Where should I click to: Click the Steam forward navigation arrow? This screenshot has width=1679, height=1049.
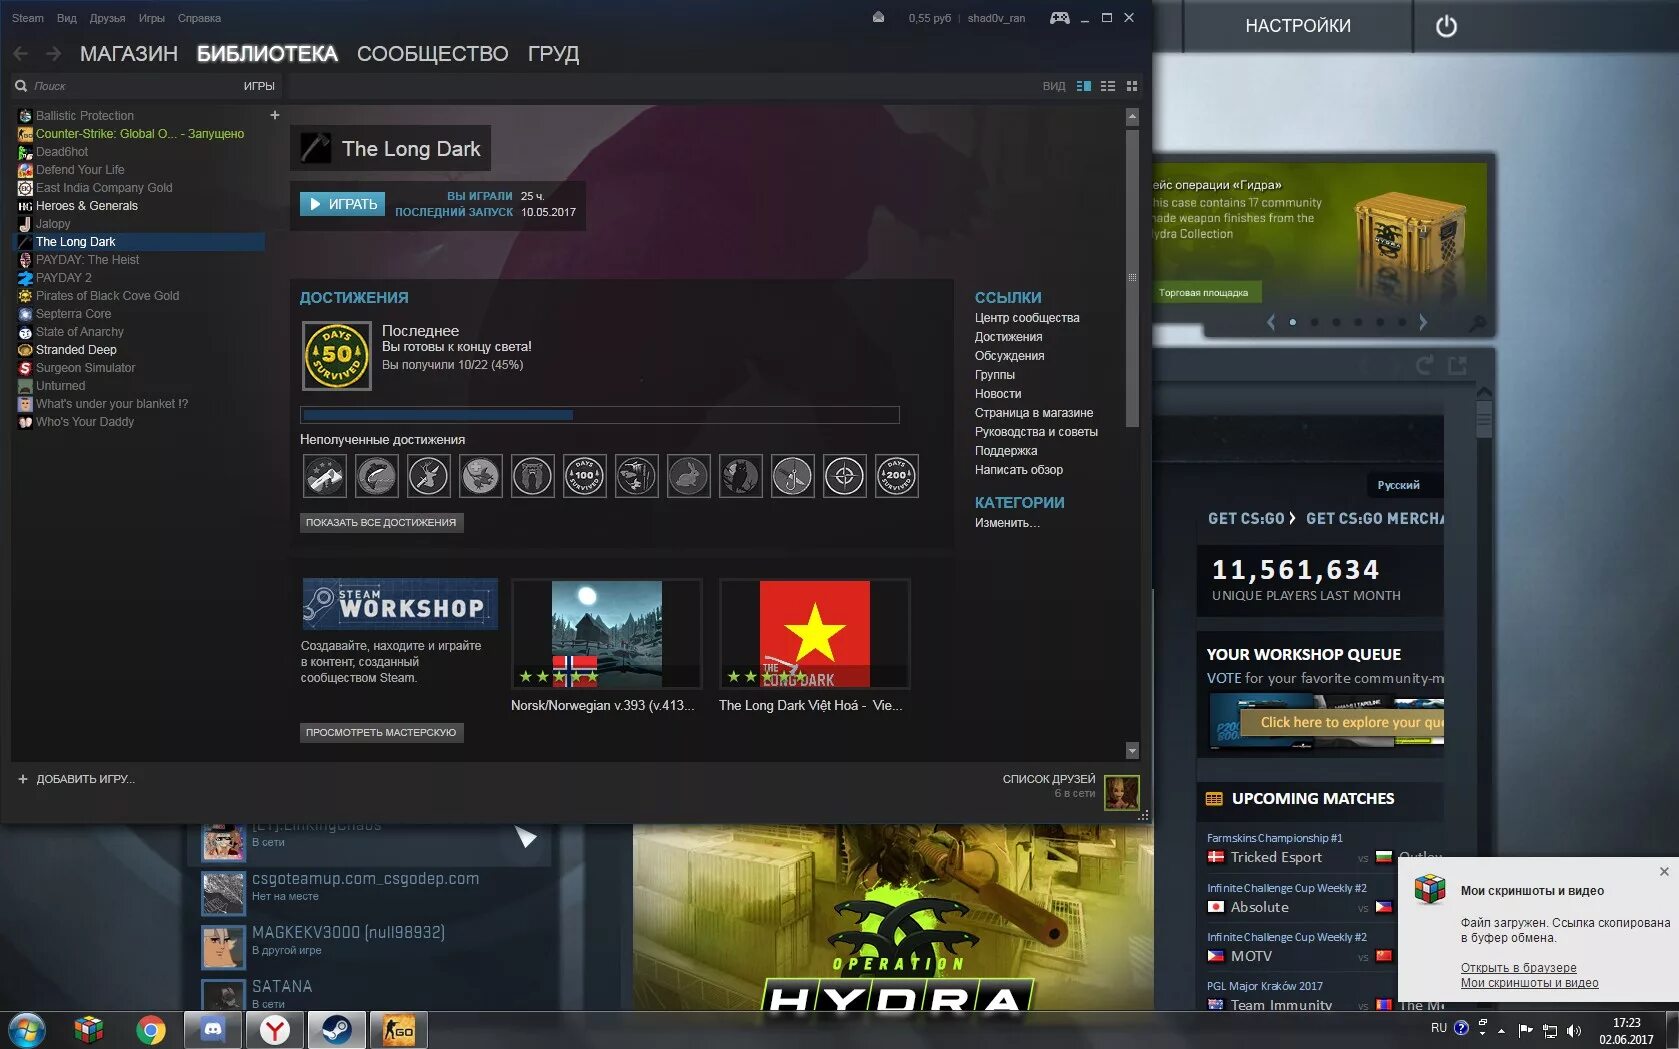point(54,54)
